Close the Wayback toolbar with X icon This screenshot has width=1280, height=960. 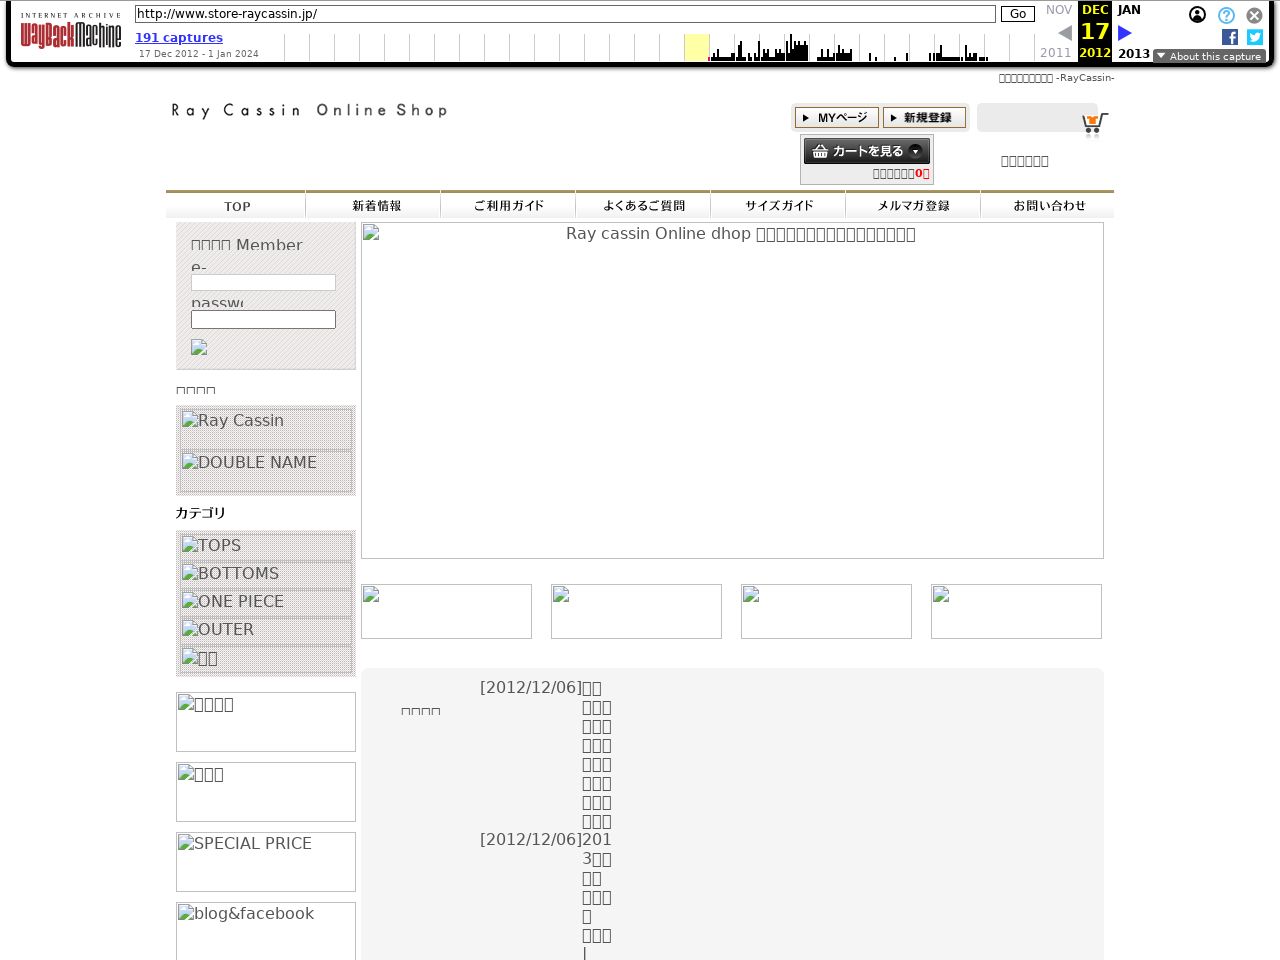(1254, 15)
